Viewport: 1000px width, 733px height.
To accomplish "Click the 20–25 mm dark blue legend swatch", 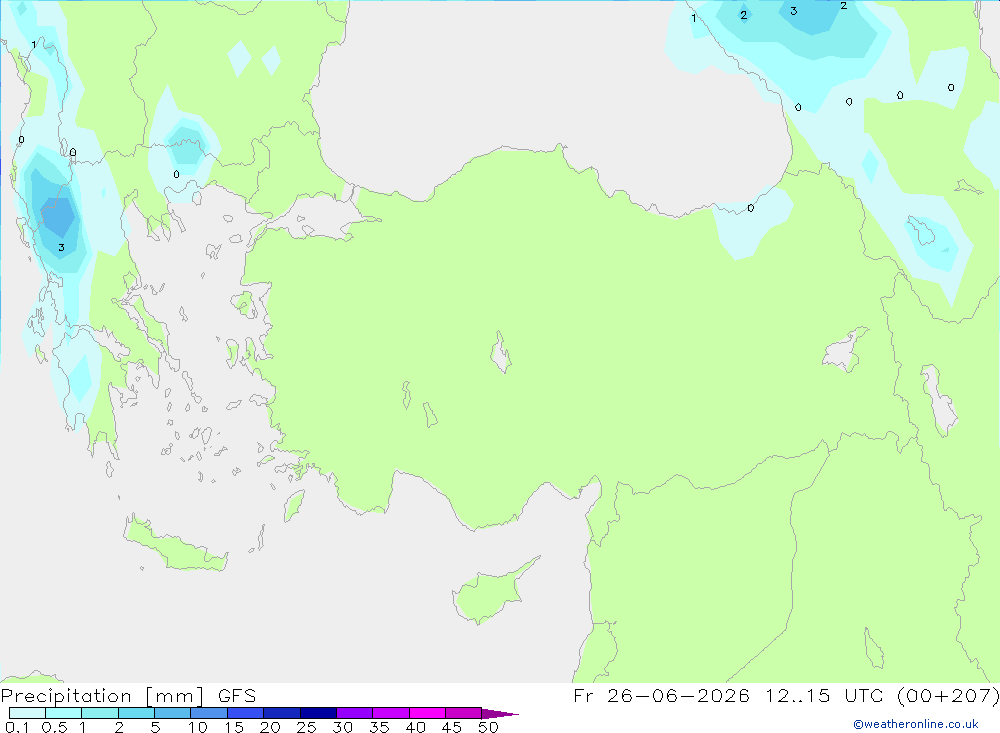I will click(281, 713).
